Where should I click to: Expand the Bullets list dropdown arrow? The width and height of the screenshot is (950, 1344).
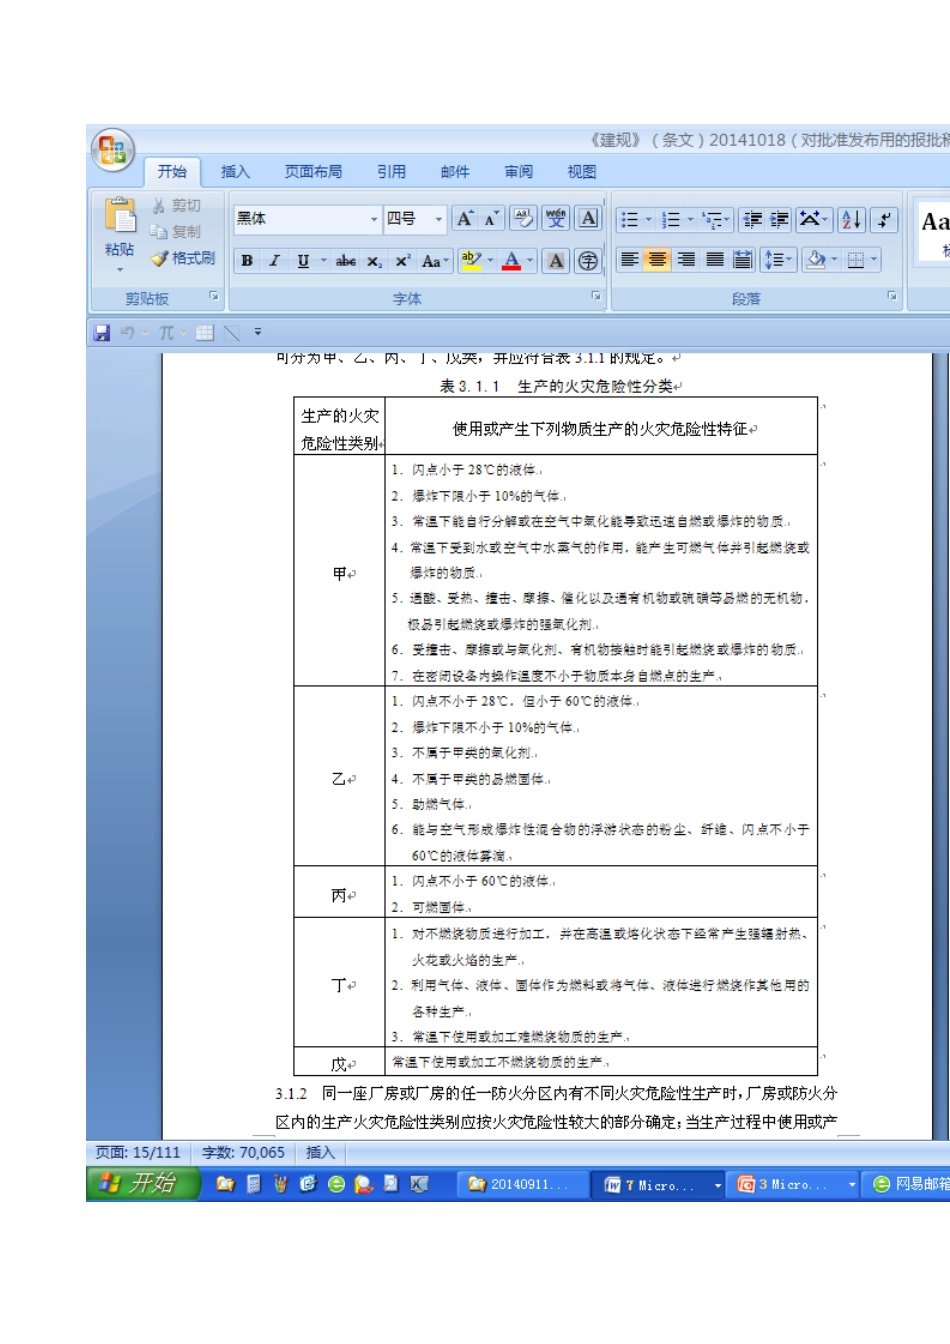[x=648, y=220]
